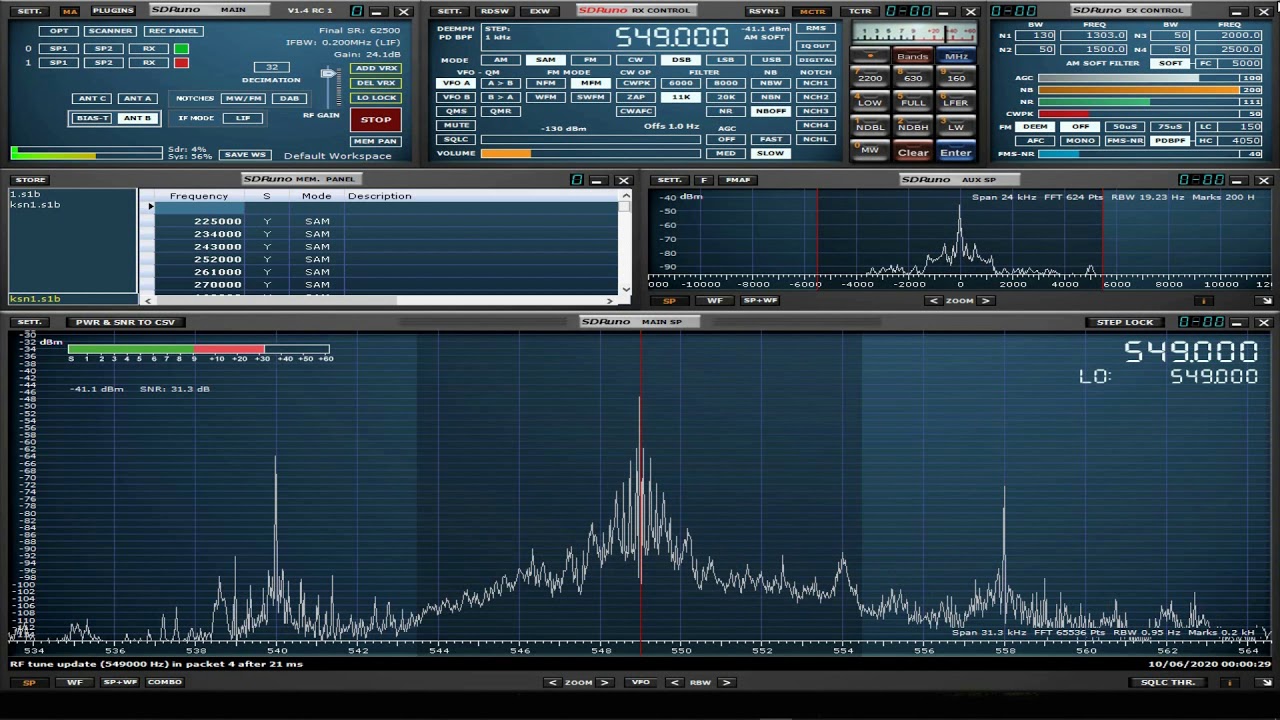Image resolution: width=1280 pixels, height=720 pixels.
Task: Click the row marker arrow in memory list
Action: pyautogui.click(x=150, y=207)
